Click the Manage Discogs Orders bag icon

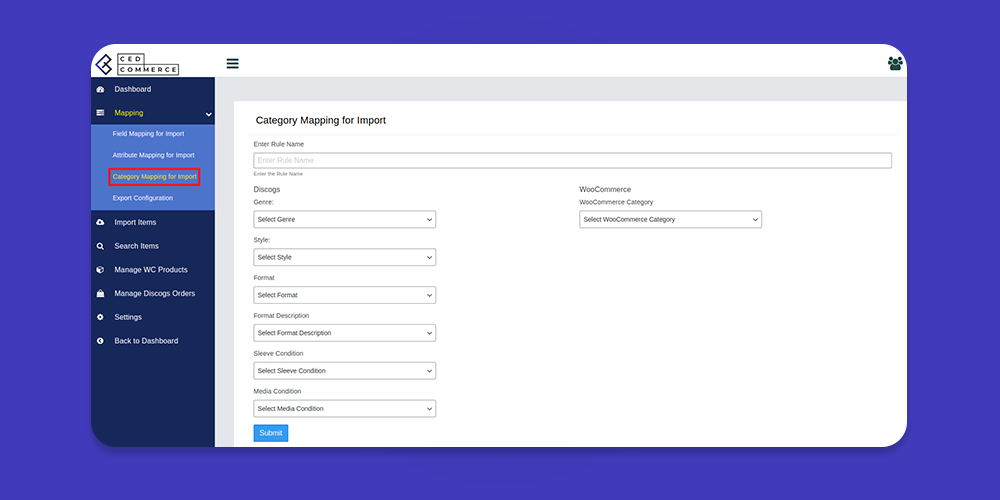click(x=100, y=293)
